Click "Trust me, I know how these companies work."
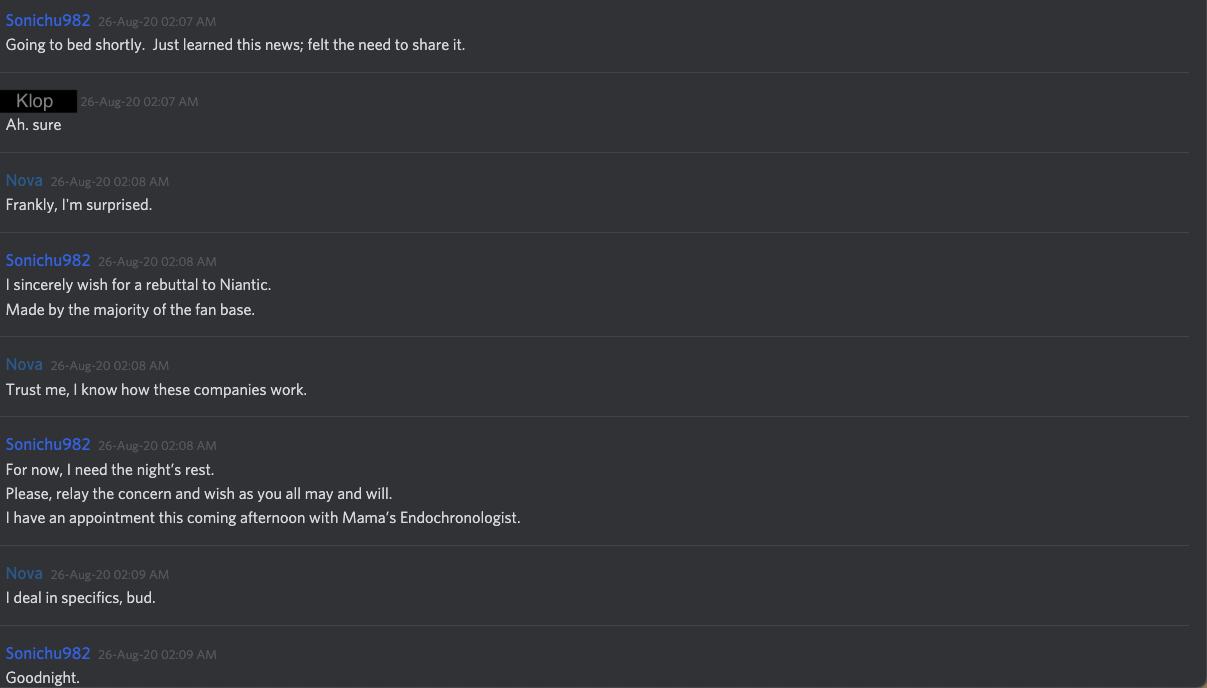The width and height of the screenshot is (1207, 688). (x=156, y=389)
